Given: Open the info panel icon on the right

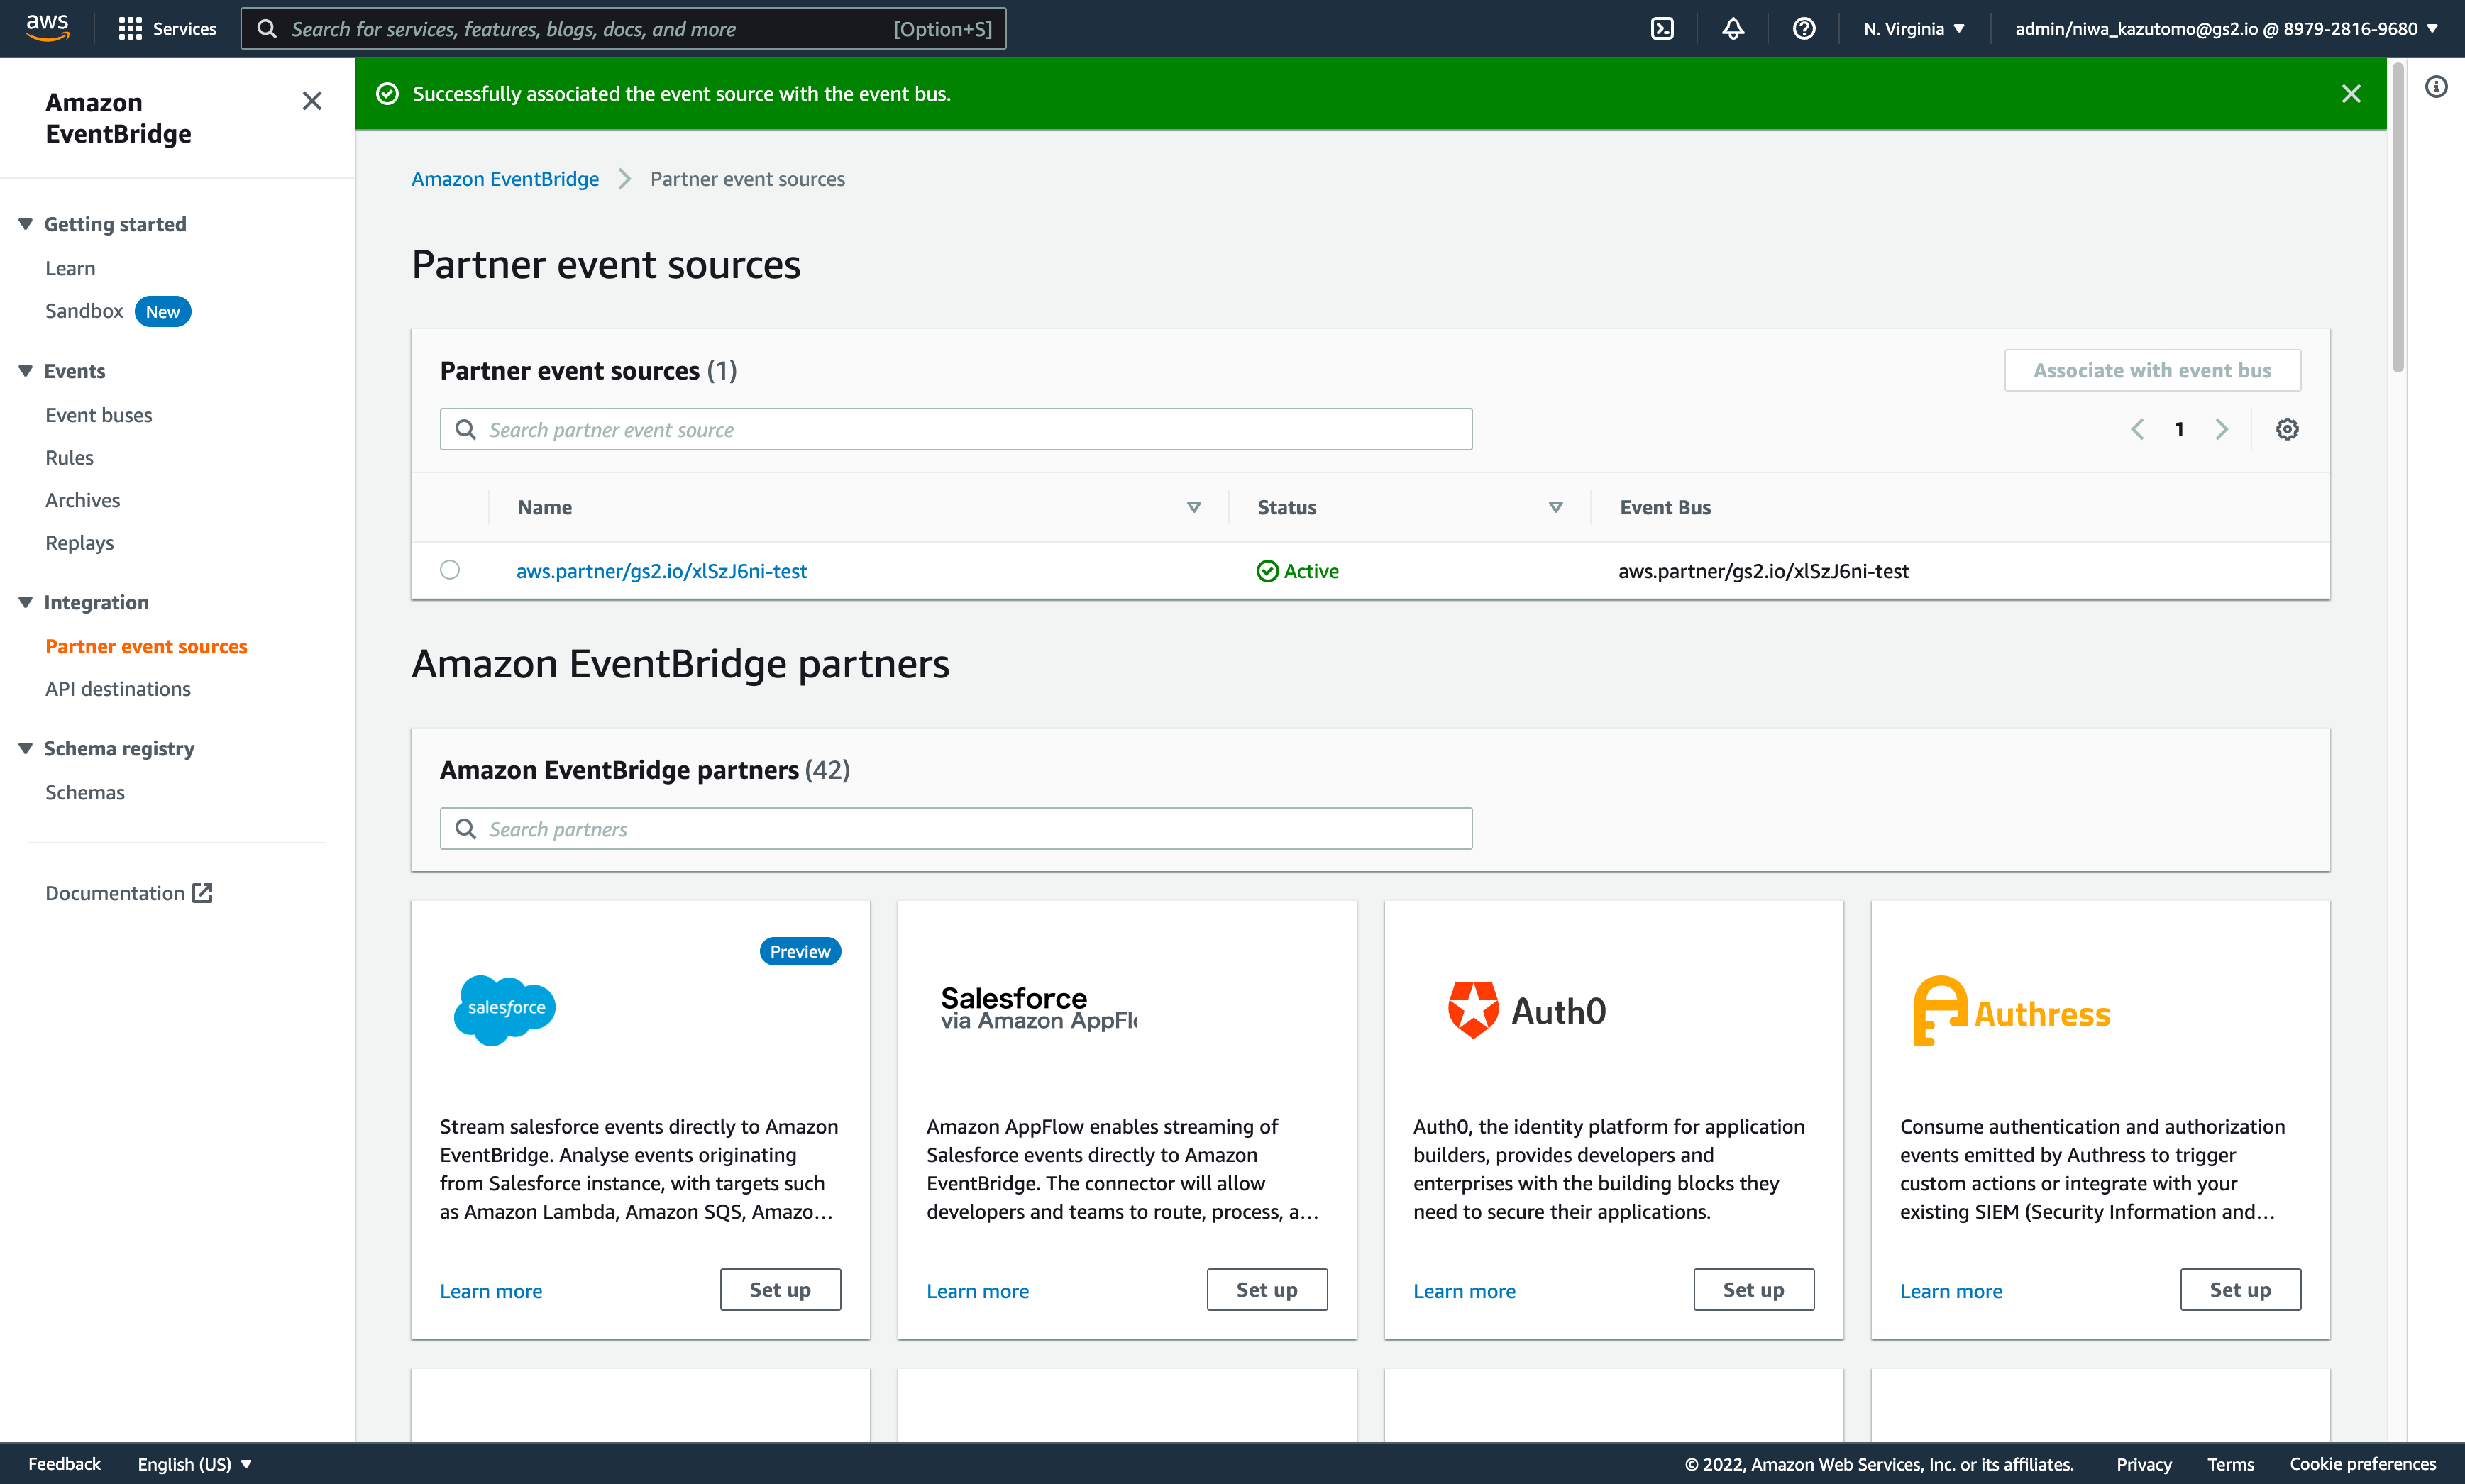Looking at the screenshot, I should 2436,87.
